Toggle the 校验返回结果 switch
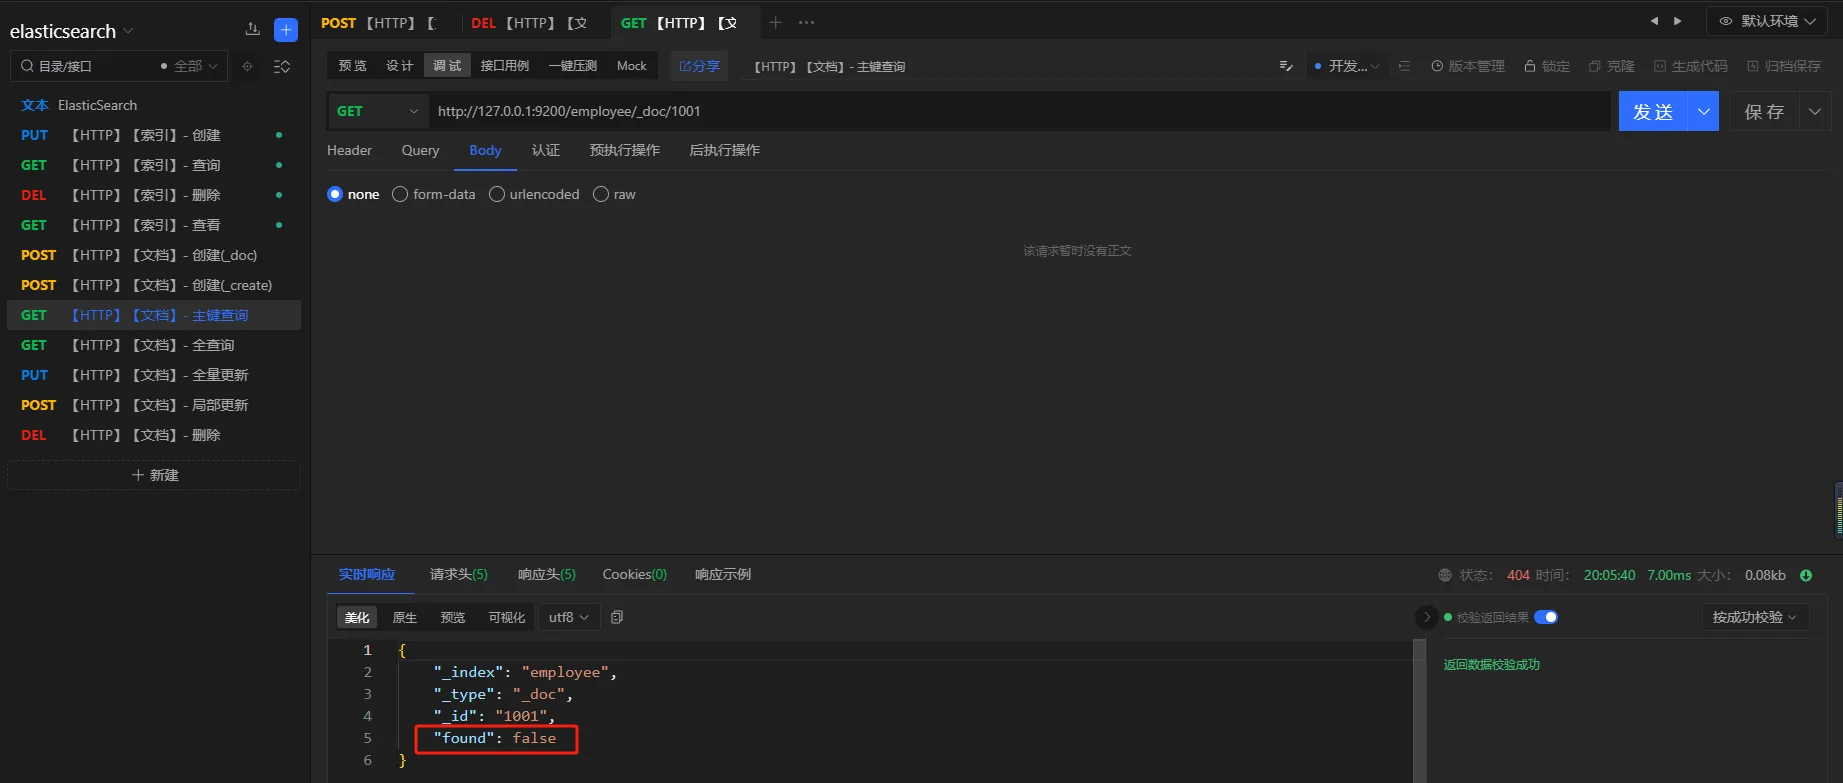This screenshot has width=1843, height=783. 1546,617
